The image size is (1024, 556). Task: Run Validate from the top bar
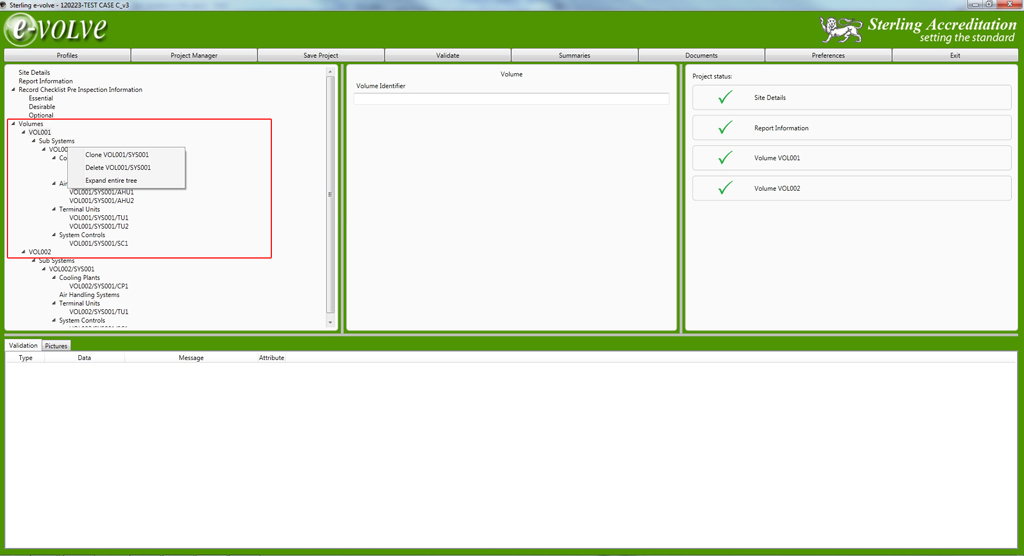coord(447,56)
